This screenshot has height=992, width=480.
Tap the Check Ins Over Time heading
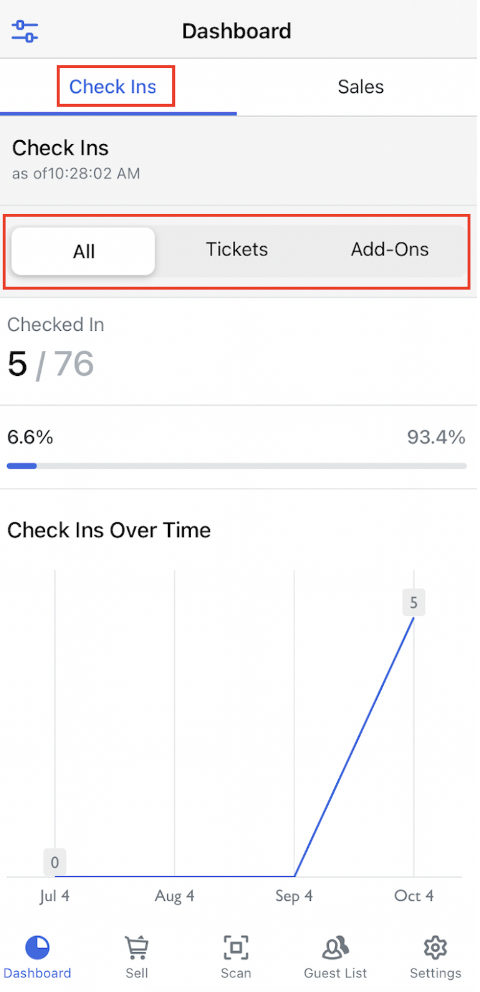coord(109,530)
